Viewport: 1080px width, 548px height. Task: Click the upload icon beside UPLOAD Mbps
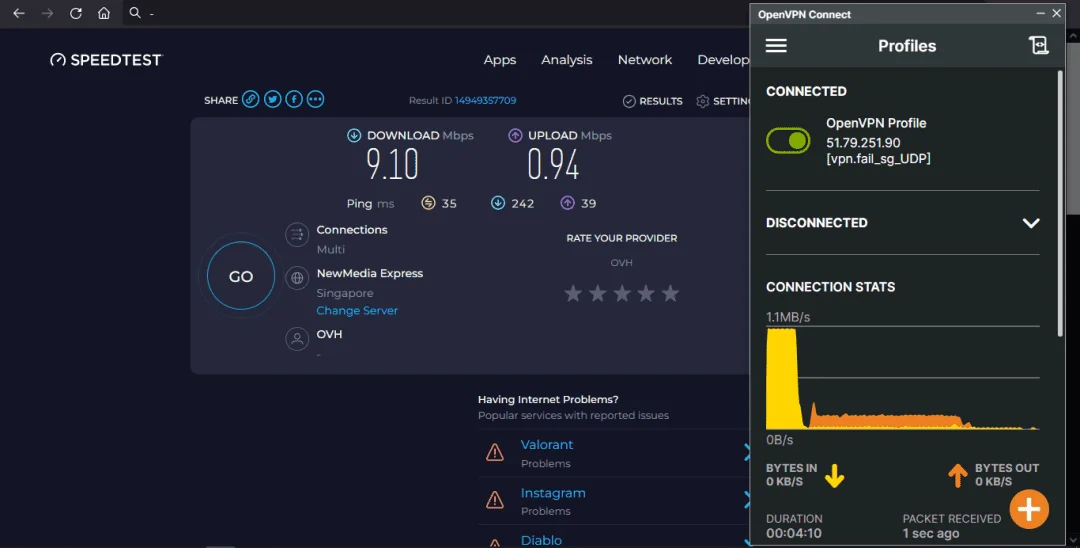pos(515,136)
